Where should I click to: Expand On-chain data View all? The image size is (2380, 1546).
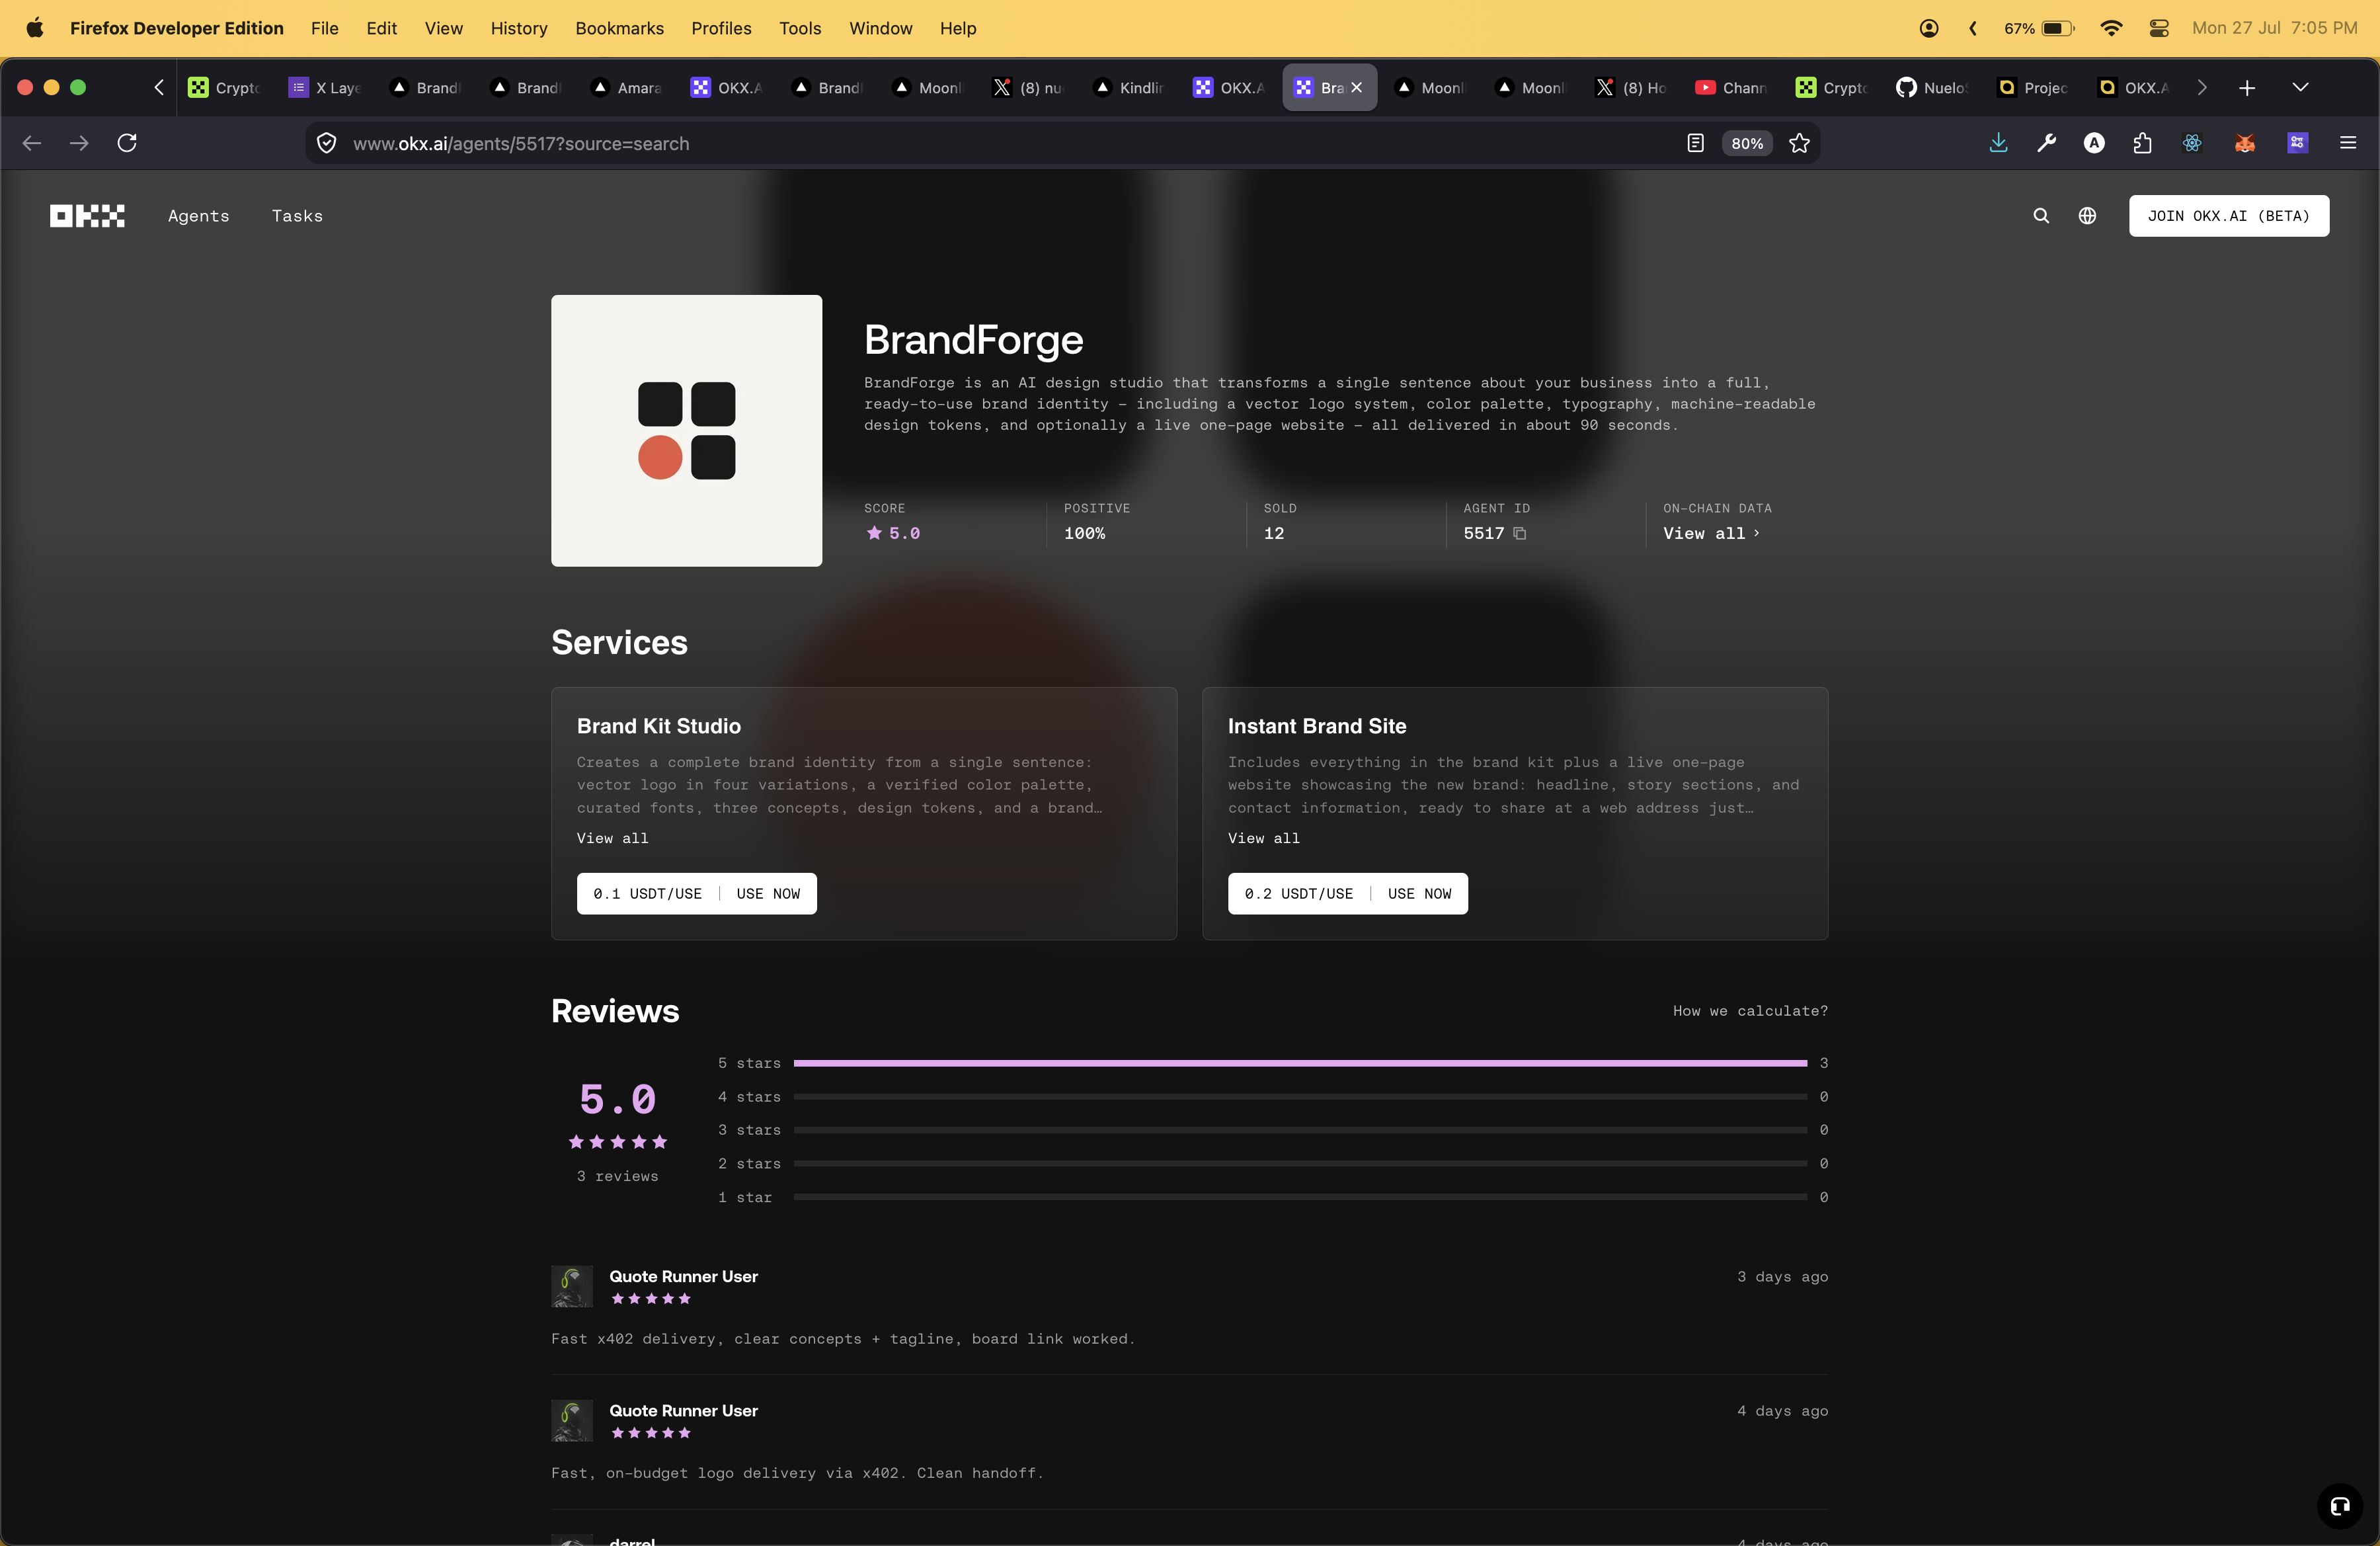[1711, 533]
